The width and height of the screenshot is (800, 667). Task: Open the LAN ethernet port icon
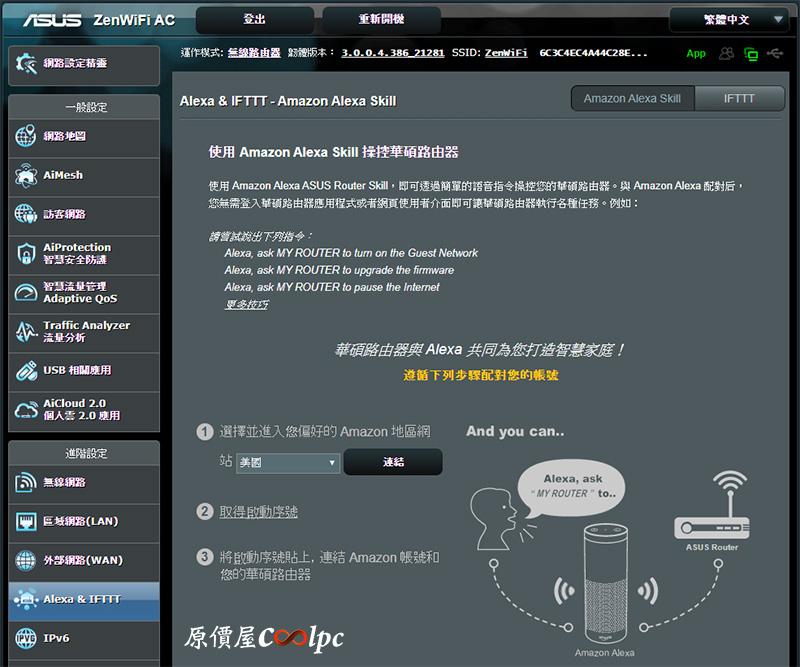[x=26, y=522]
